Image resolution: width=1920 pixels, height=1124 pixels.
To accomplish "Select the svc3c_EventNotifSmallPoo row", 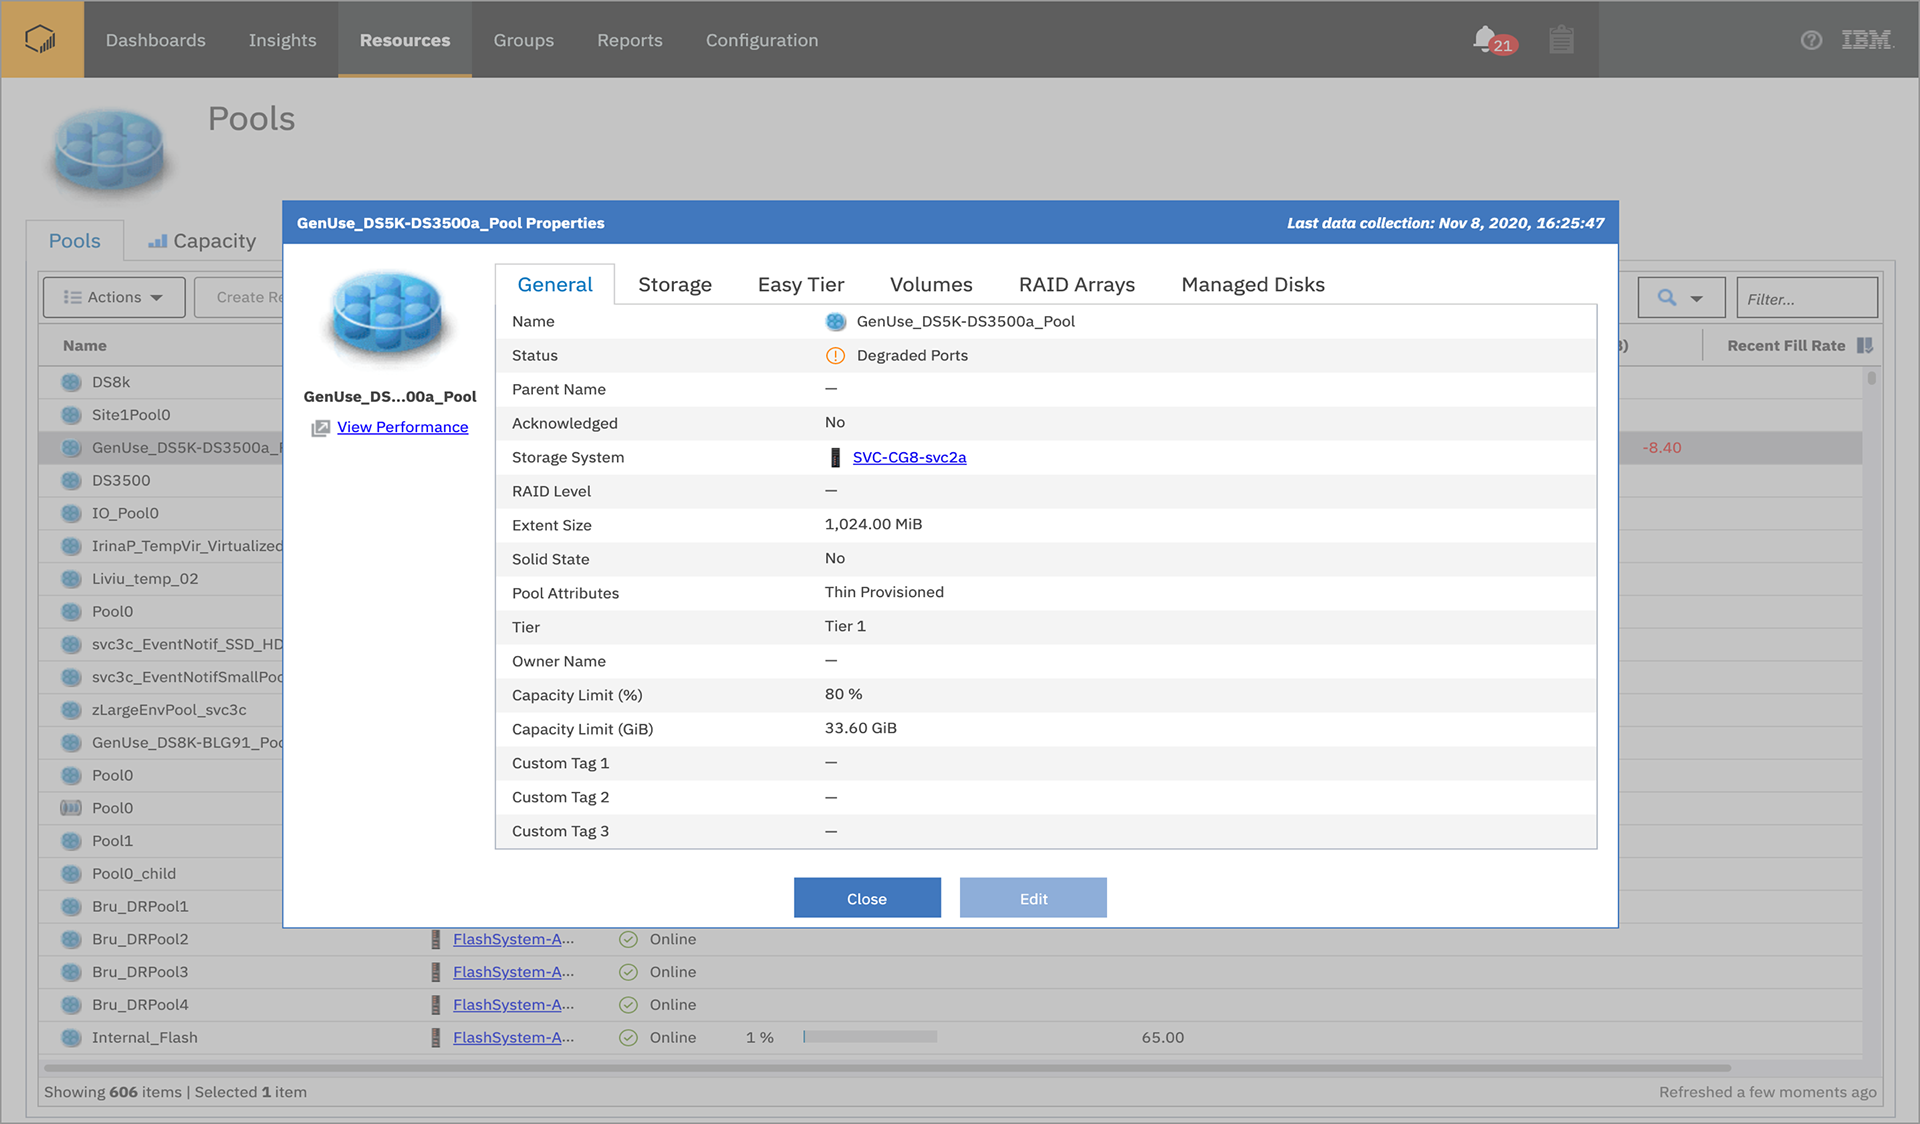I will pyautogui.click(x=162, y=677).
